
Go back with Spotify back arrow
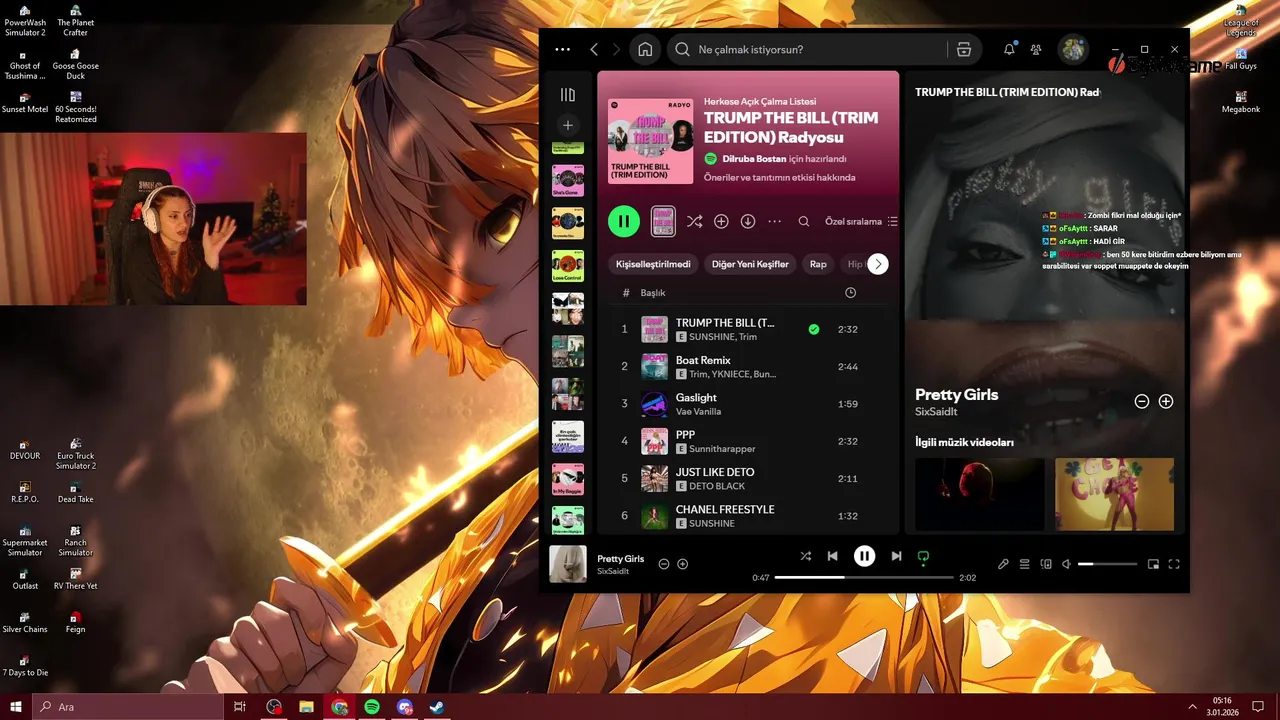pyautogui.click(x=594, y=49)
